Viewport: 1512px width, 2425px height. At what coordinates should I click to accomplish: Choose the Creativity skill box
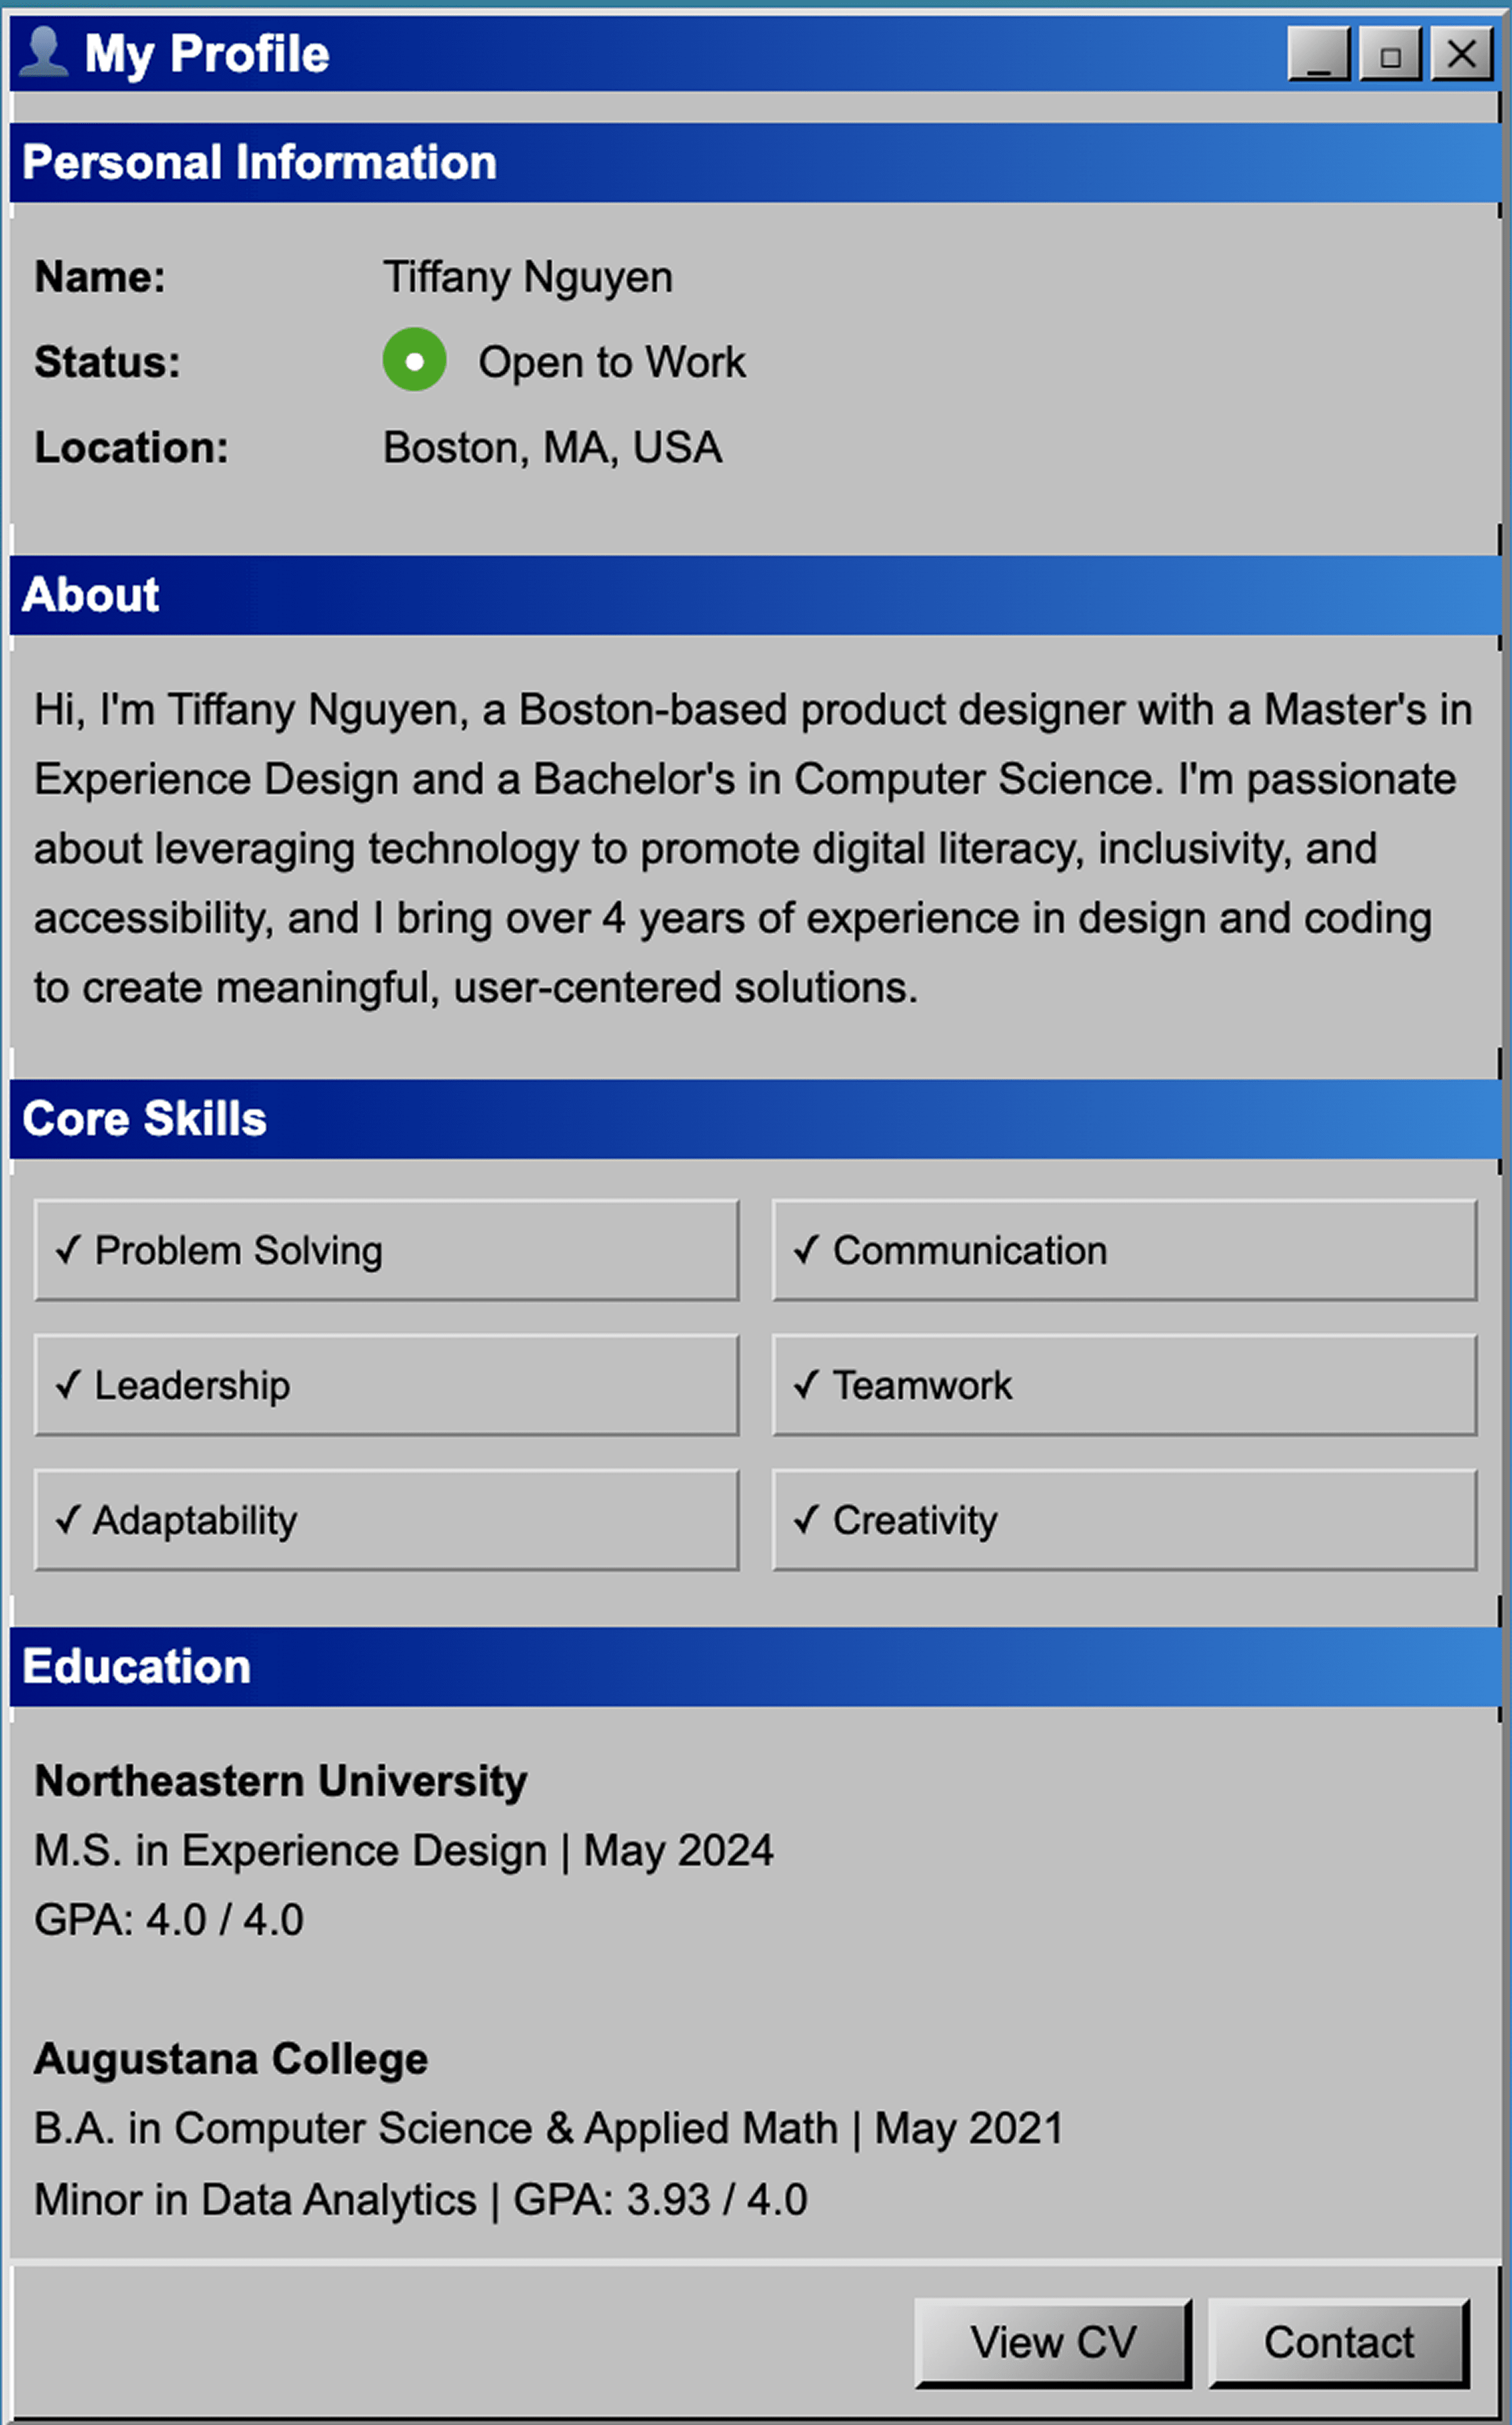pyautogui.click(x=1124, y=1520)
